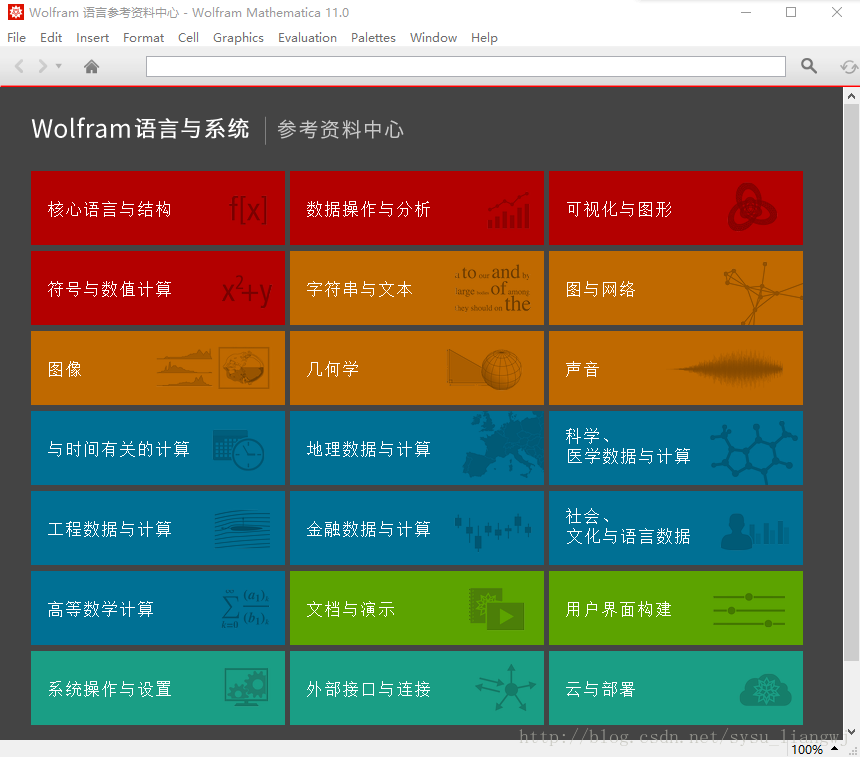Click the sphere and triangle icon
Viewport: 860px width, 757px height.
point(484,369)
